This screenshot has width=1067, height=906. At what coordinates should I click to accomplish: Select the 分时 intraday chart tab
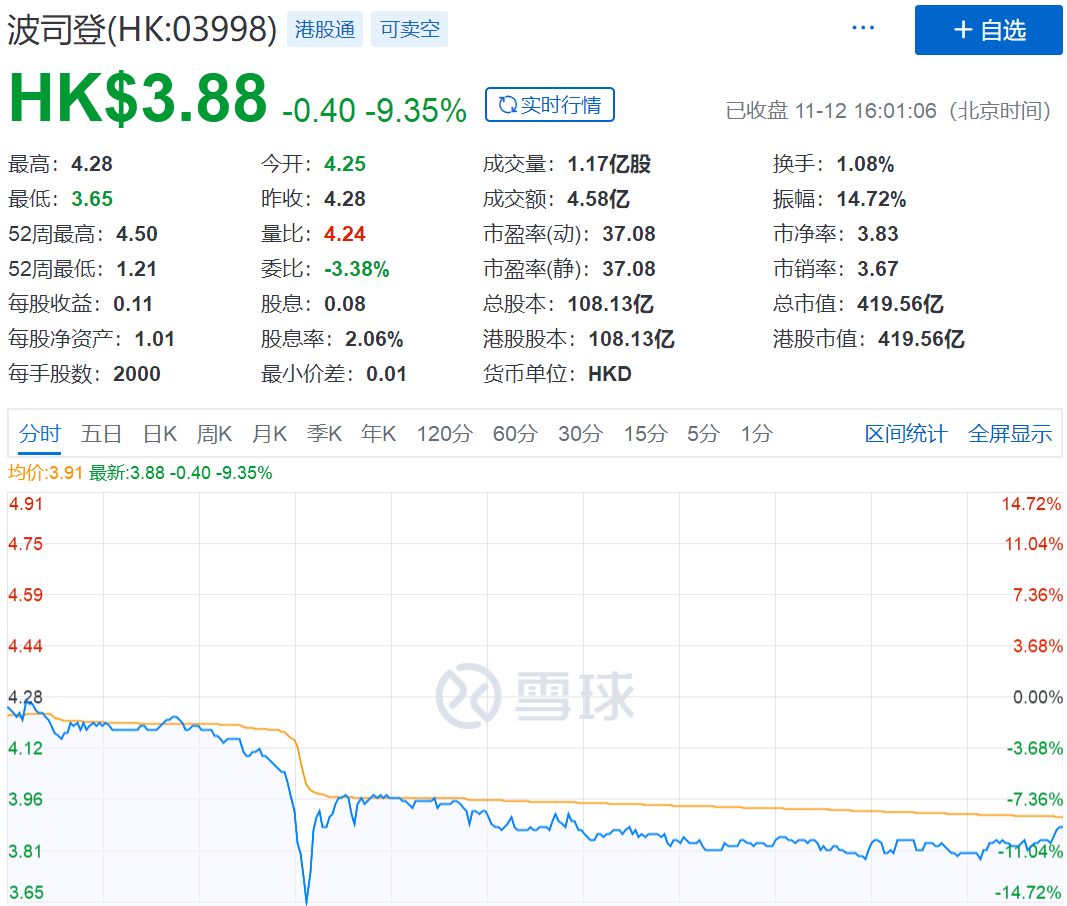point(38,434)
